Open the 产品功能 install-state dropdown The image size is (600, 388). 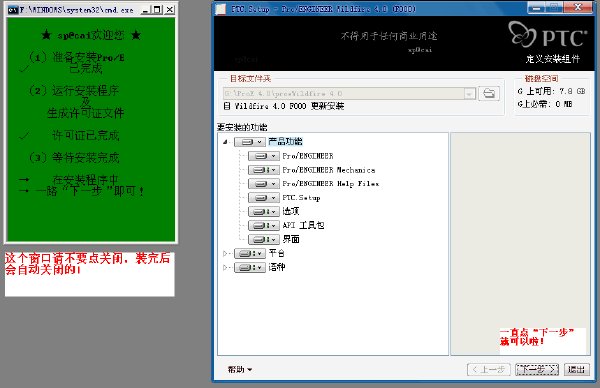(249, 142)
